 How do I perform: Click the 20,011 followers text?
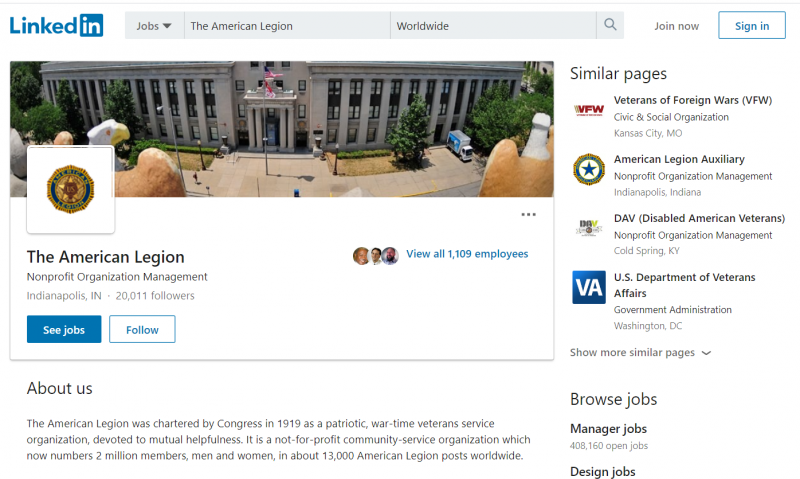click(x=155, y=296)
